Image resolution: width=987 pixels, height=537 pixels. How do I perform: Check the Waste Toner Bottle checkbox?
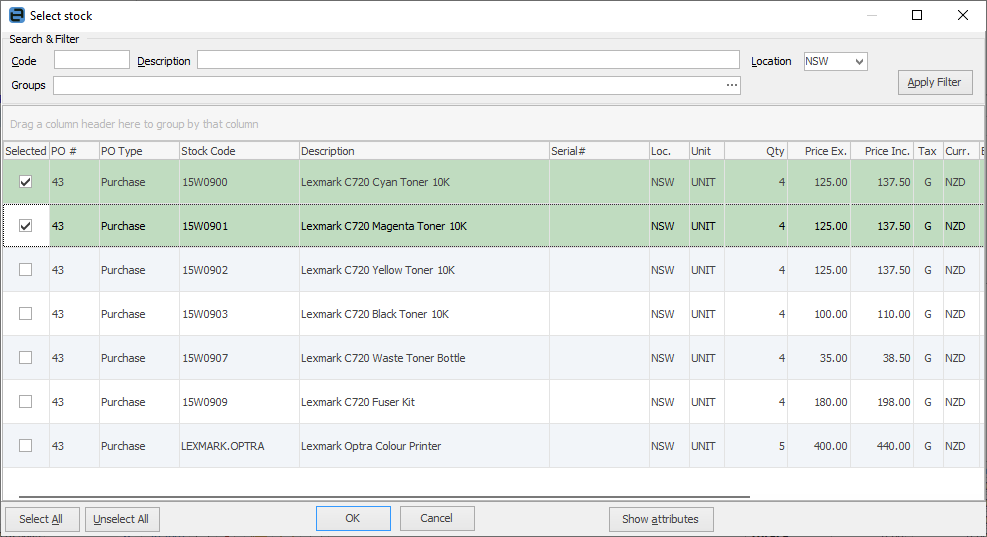click(x=26, y=358)
